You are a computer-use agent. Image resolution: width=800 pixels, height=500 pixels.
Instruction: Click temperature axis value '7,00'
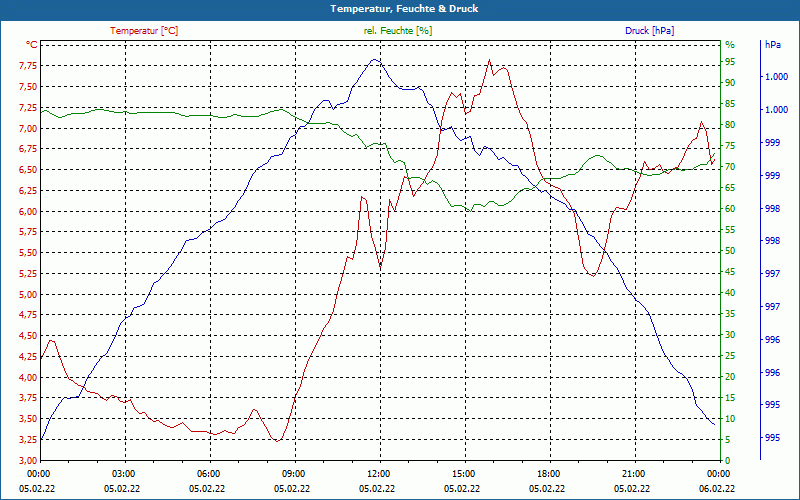coord(28,128)
